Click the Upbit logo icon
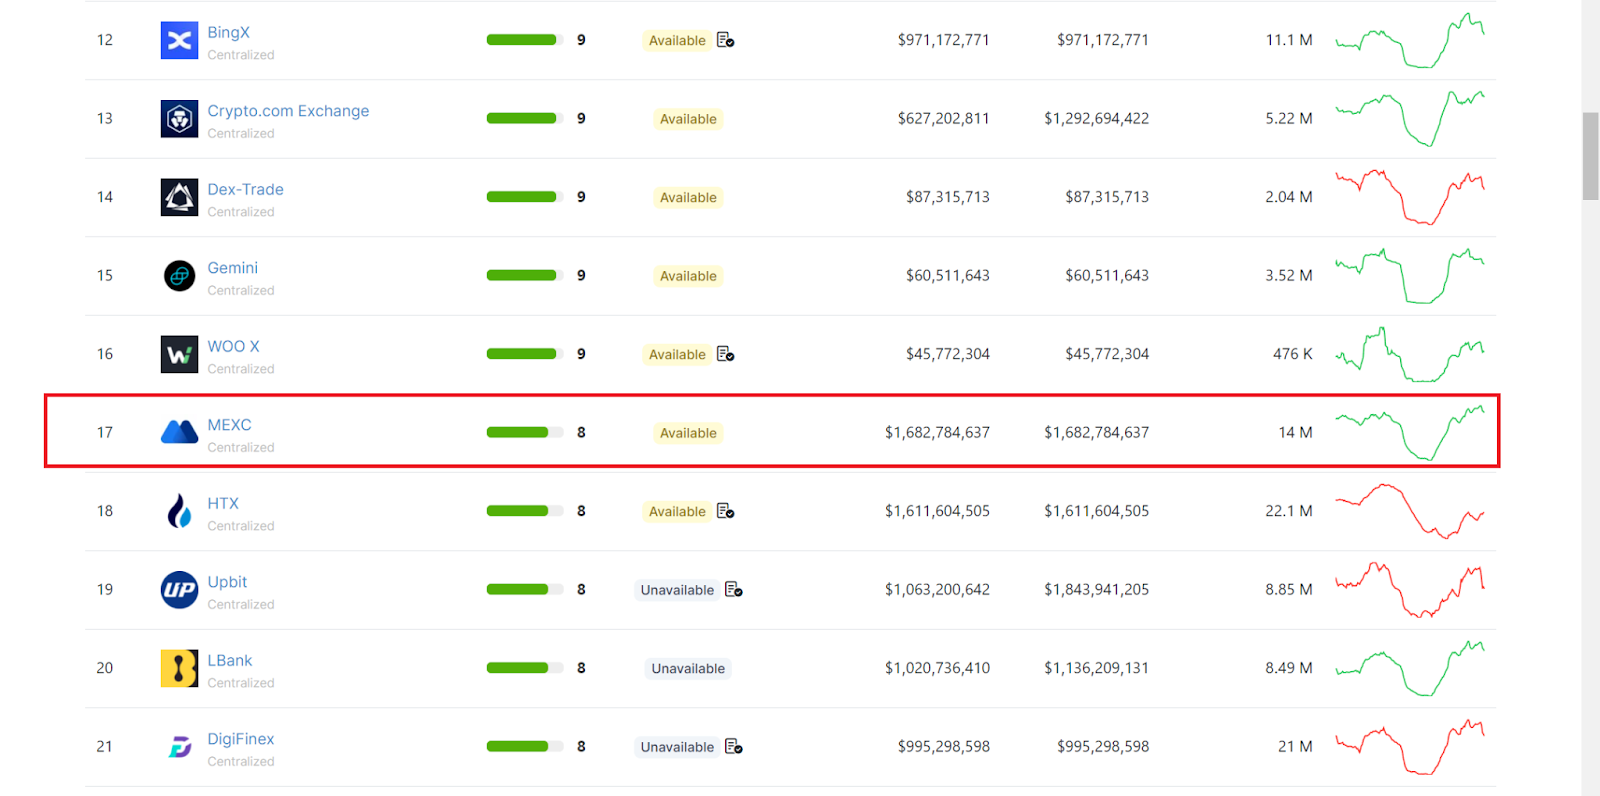This screenshot has height=796, width=1600. pyautogui.click(x=179, y=590)
